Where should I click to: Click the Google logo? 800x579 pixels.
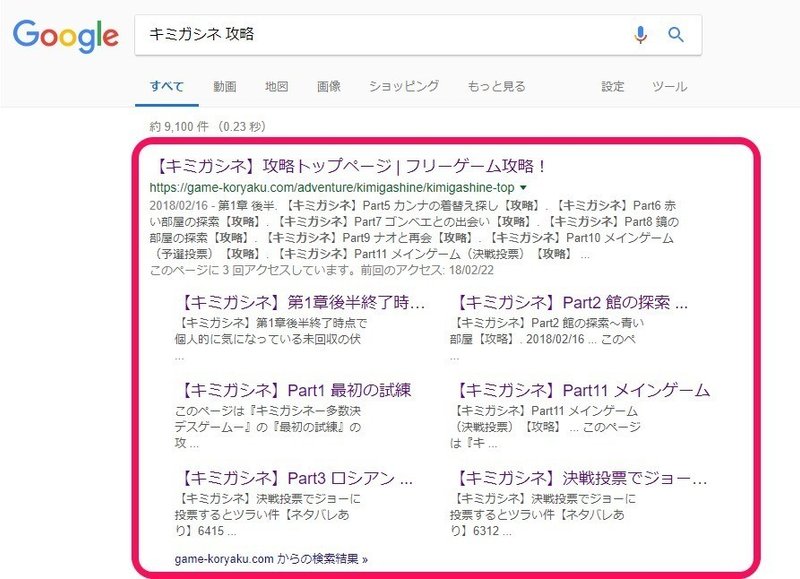coord(65,36)
